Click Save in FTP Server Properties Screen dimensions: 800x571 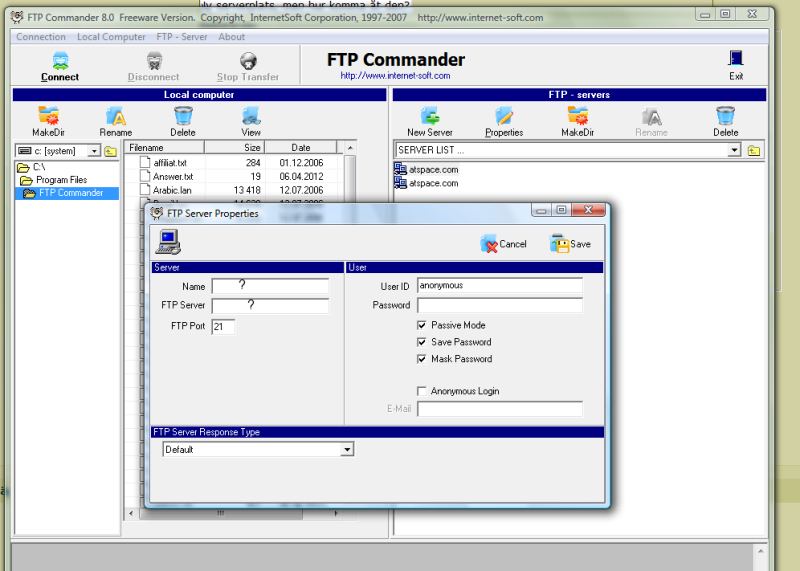click(x=570, y=244)
